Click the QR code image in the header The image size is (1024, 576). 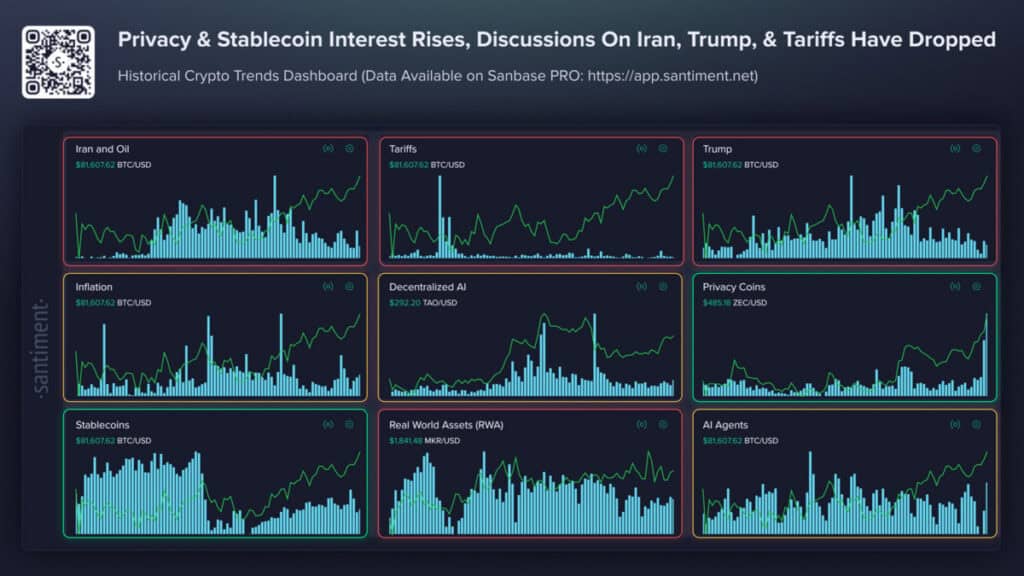tap(58, 62)
